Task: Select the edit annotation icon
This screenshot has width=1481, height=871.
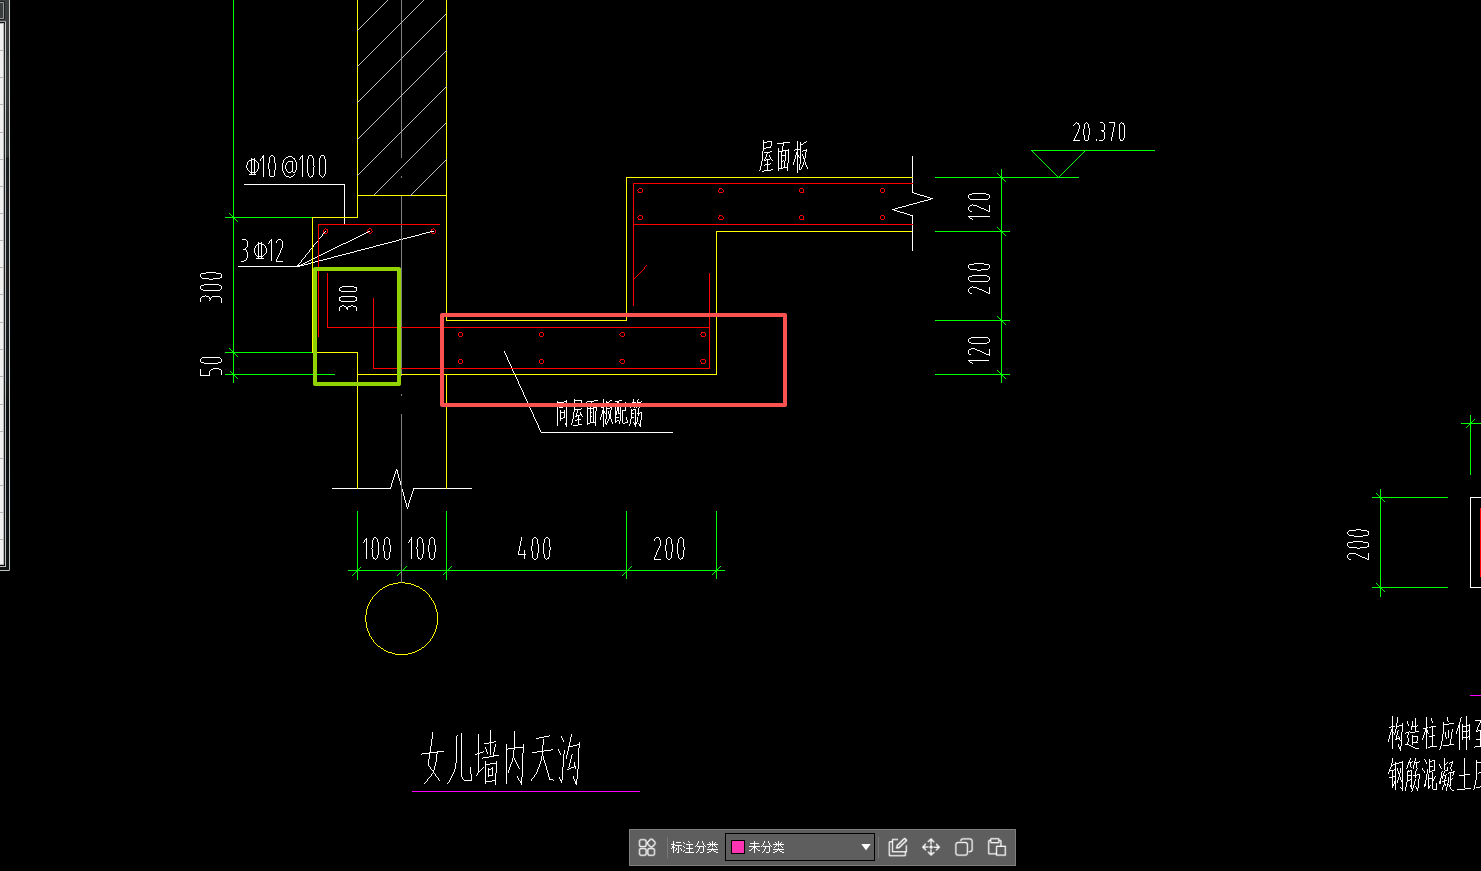Action: pos(897,847)
